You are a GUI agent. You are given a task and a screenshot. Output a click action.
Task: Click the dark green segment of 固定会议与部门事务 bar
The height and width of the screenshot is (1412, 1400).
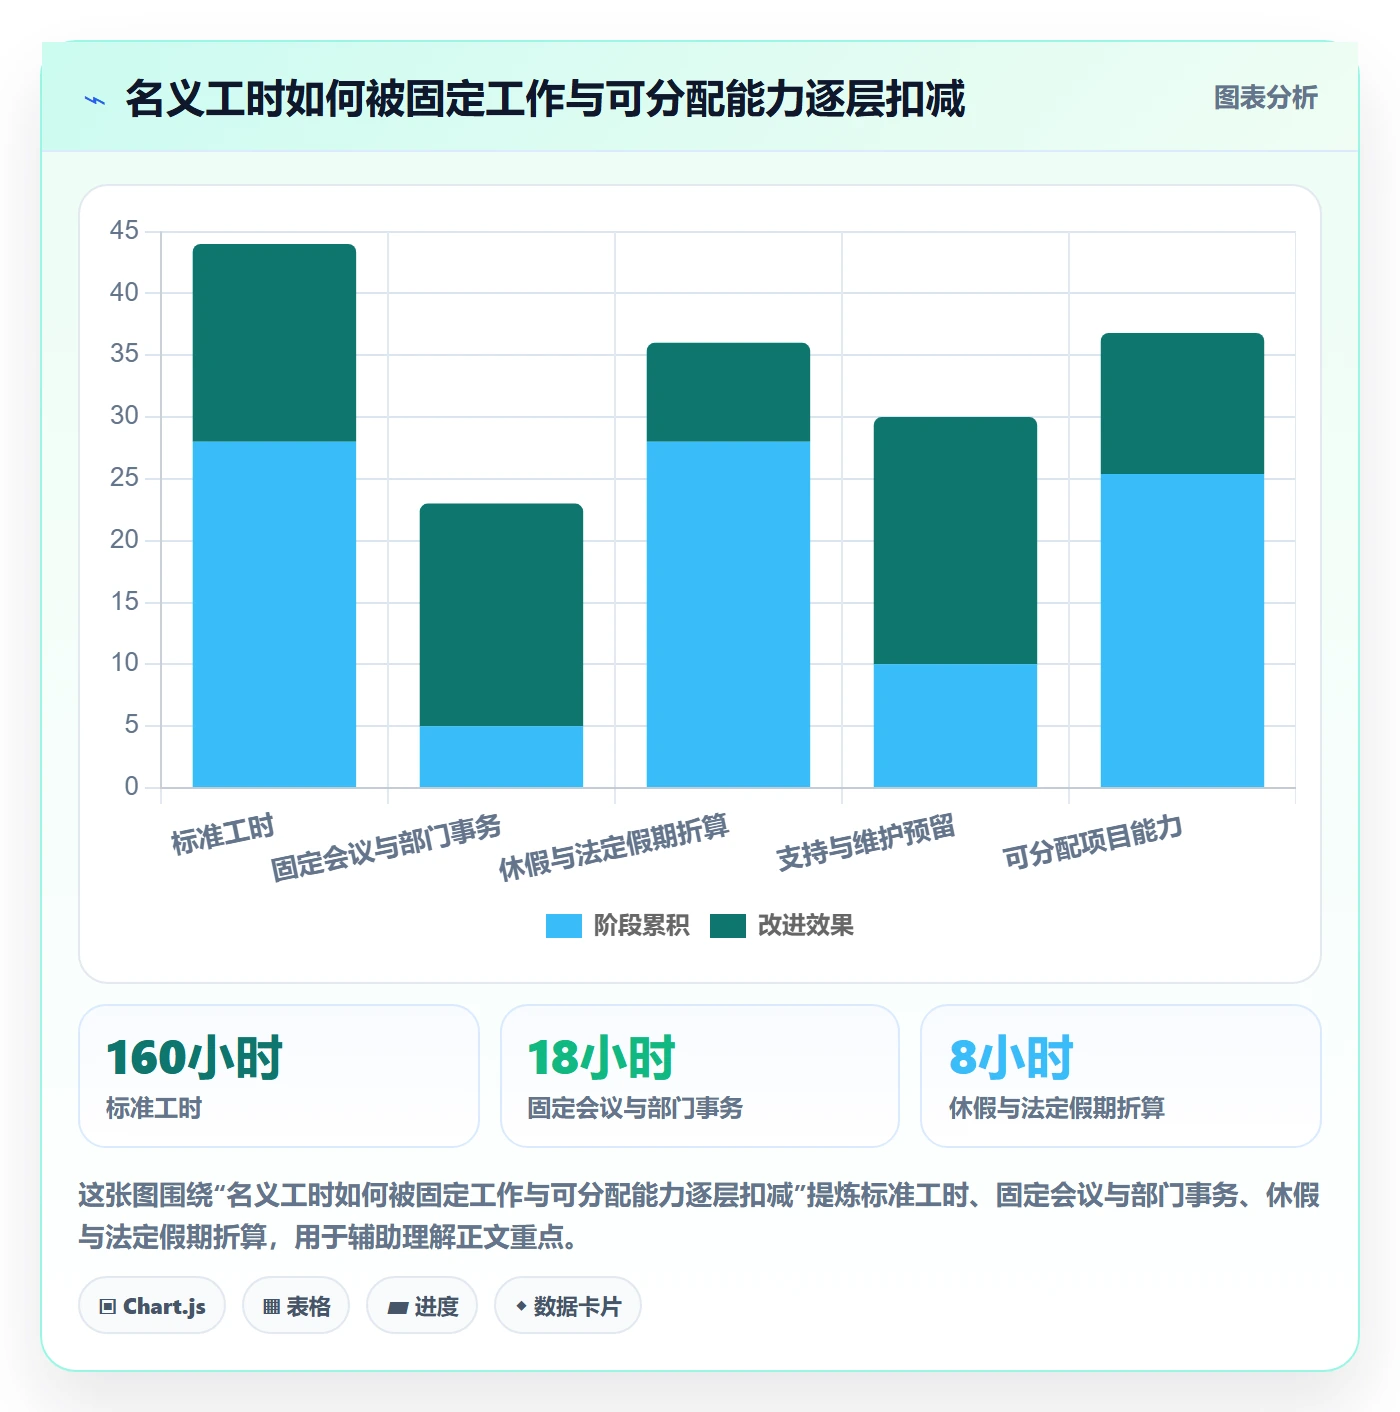[x=501, y=615]
